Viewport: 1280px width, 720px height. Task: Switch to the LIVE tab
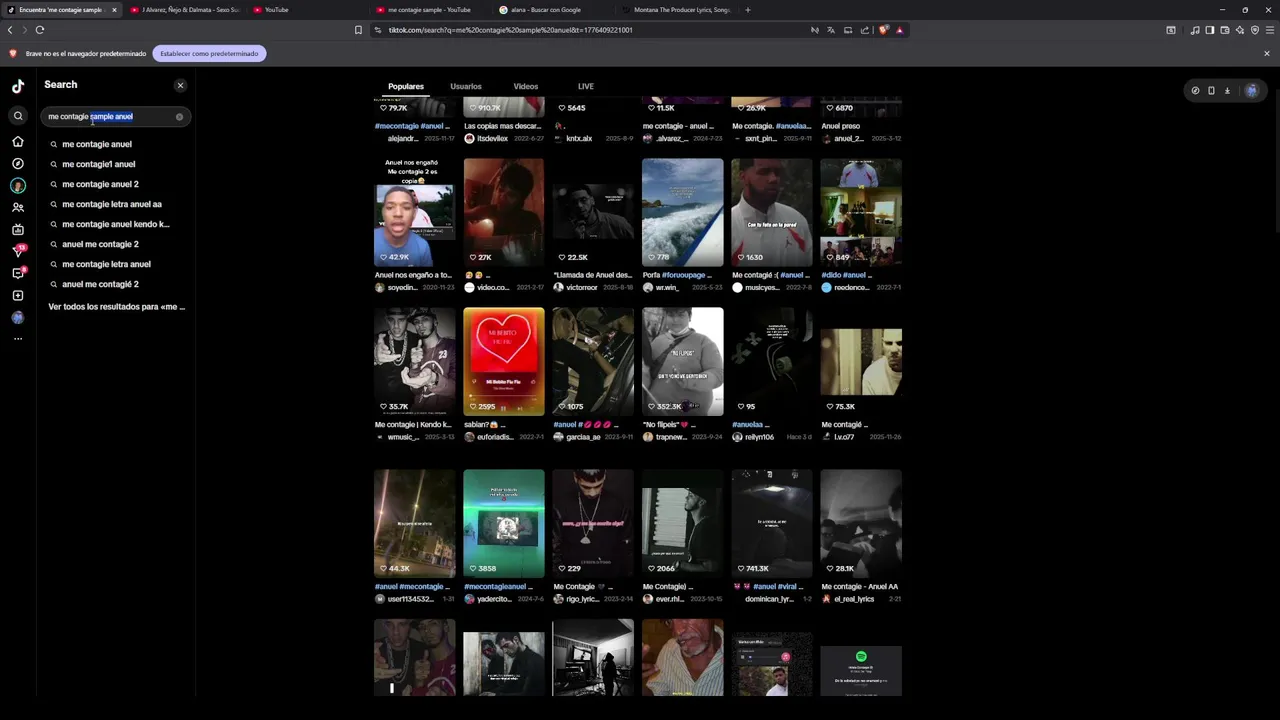[586, 87]
